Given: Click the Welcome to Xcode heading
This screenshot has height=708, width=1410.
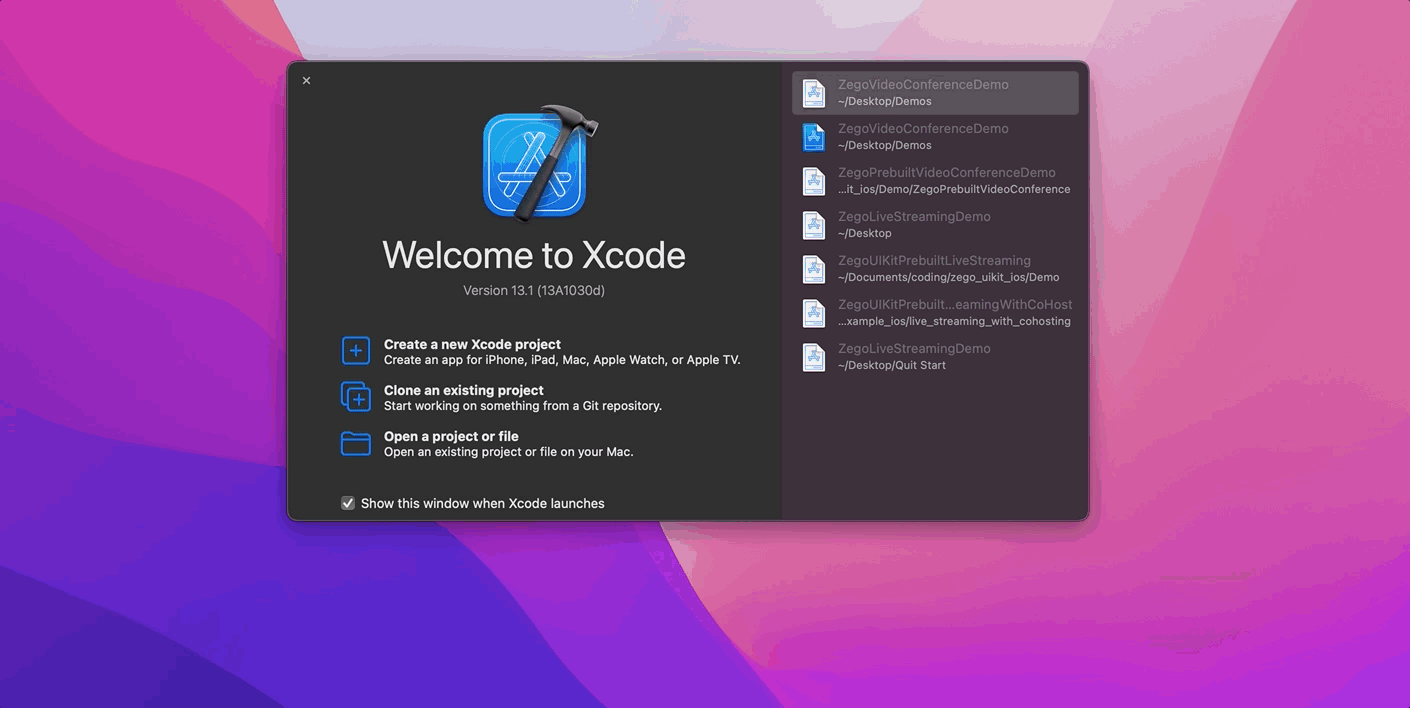Looking at the screenshot, I should pos(534,255).
